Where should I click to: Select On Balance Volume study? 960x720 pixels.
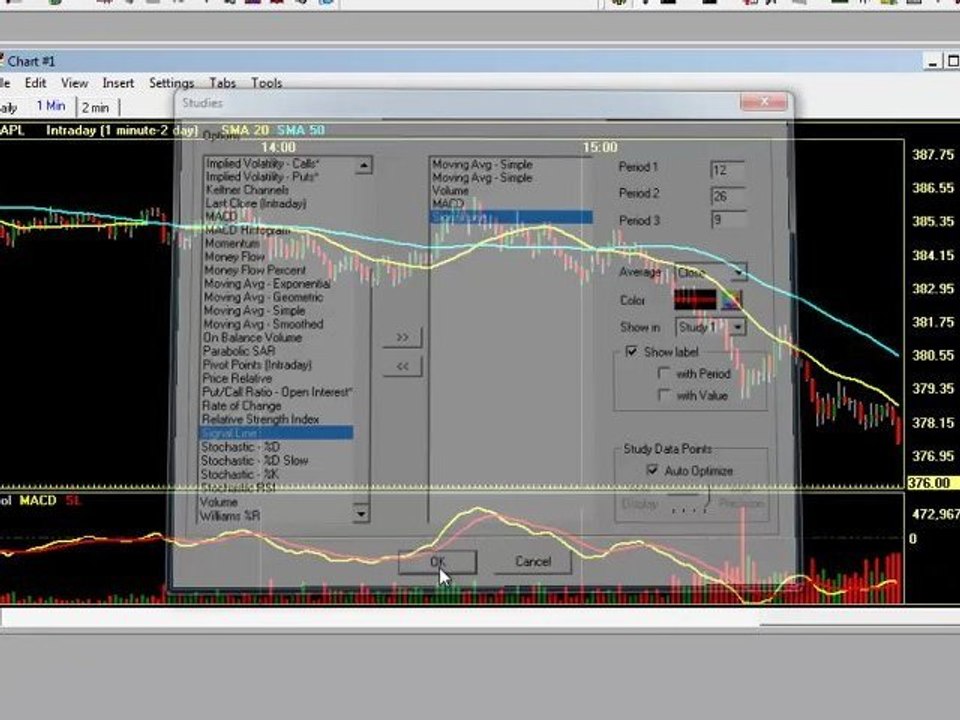[252, 337]
